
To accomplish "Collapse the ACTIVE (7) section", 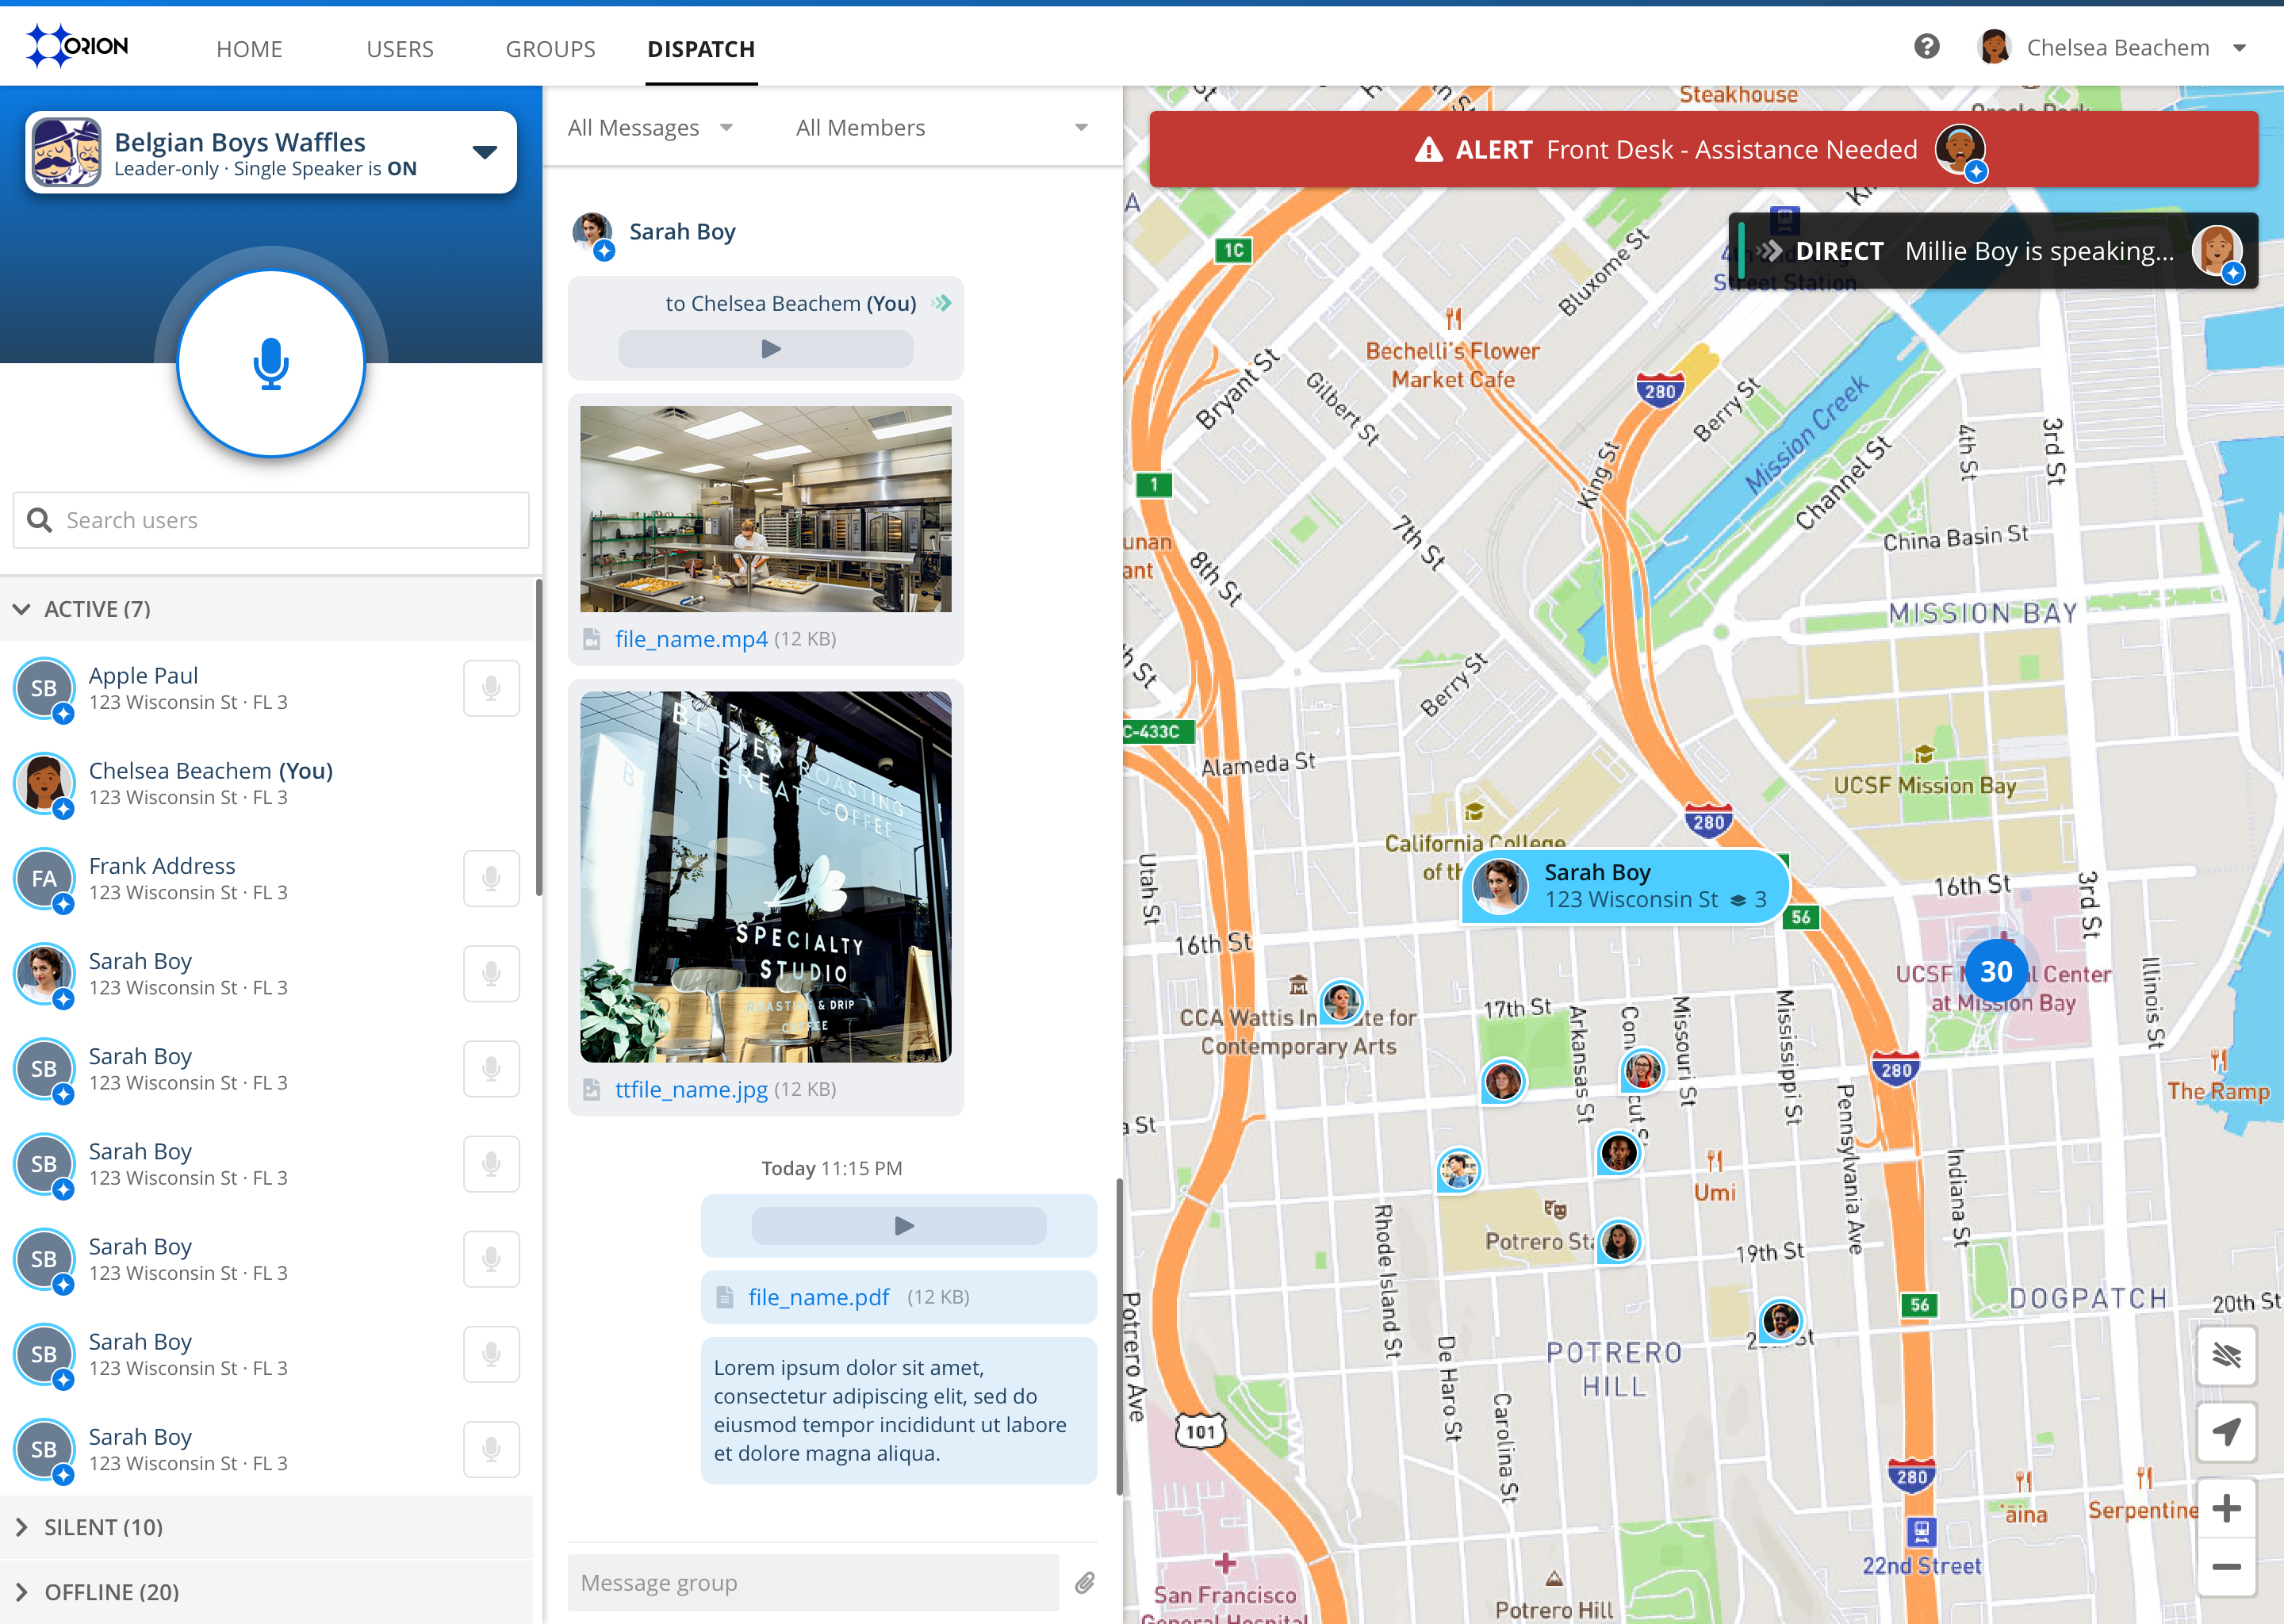I will [266, 609].
